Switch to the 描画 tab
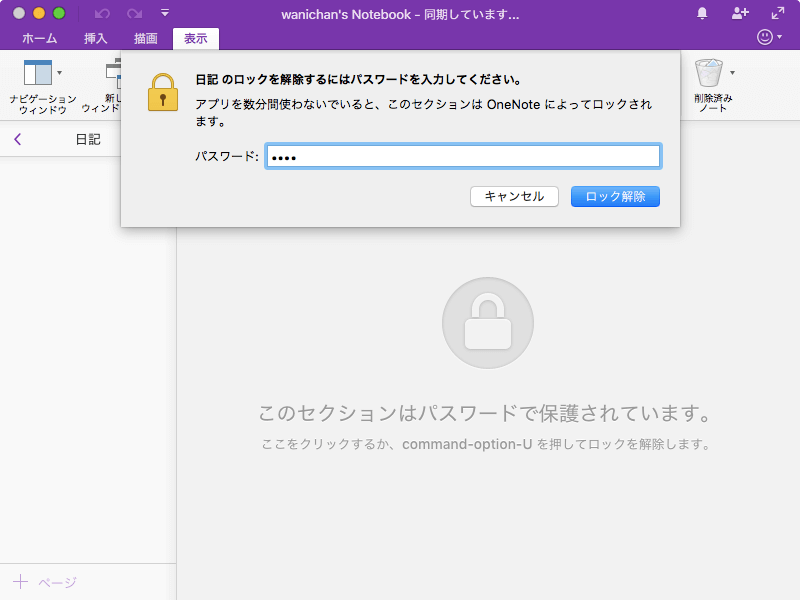The height and width of the screenshot is (600, 800). [145, 39]
